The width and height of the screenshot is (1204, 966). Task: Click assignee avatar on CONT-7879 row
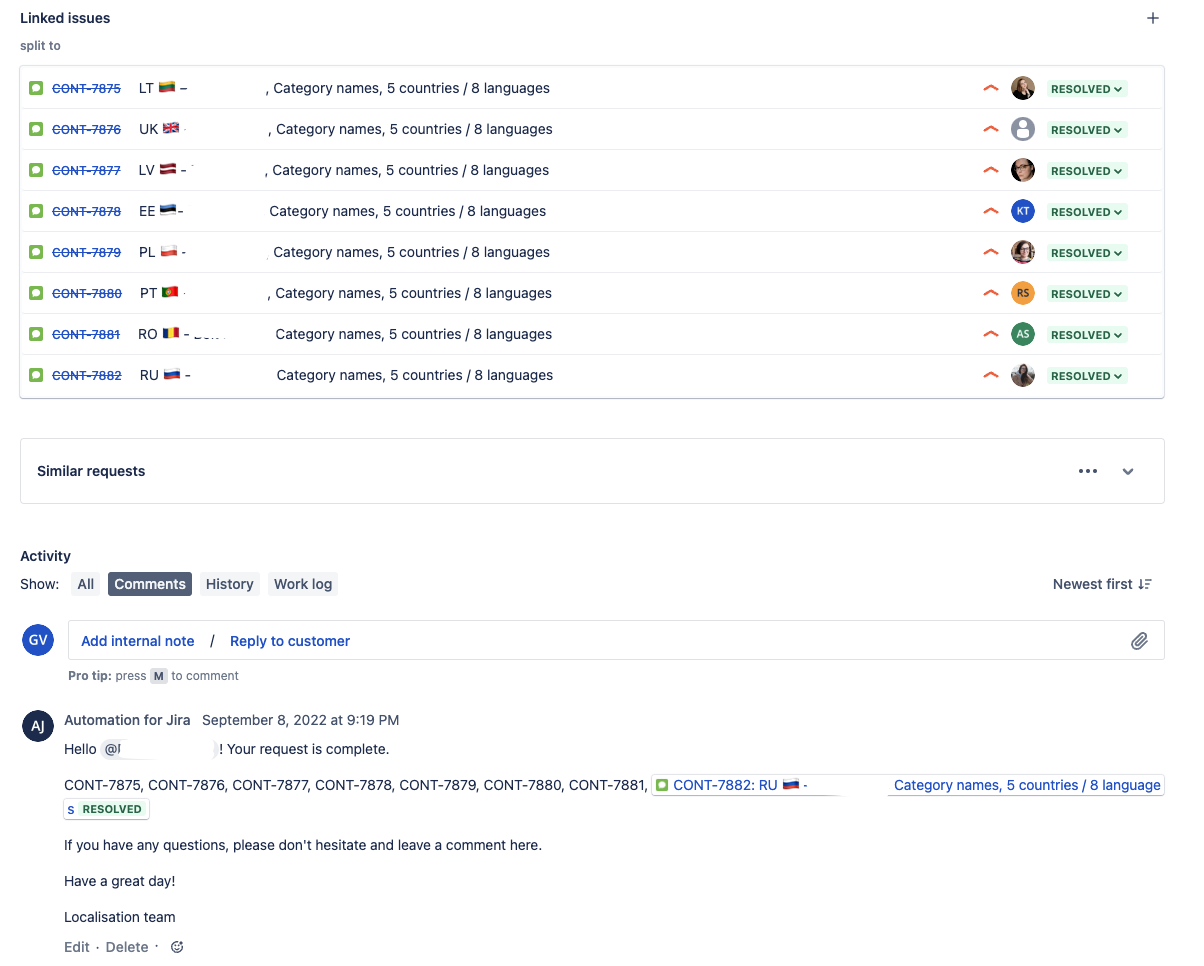tap(1022, 252)
